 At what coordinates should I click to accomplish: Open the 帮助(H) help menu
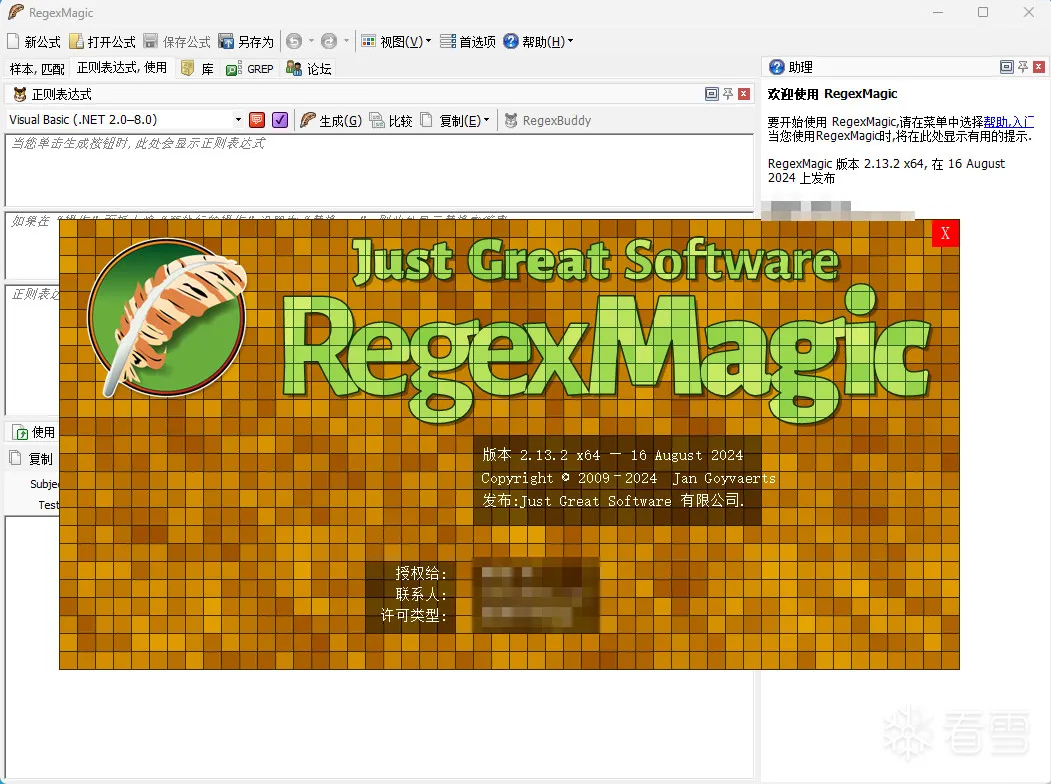click(538, 42)
